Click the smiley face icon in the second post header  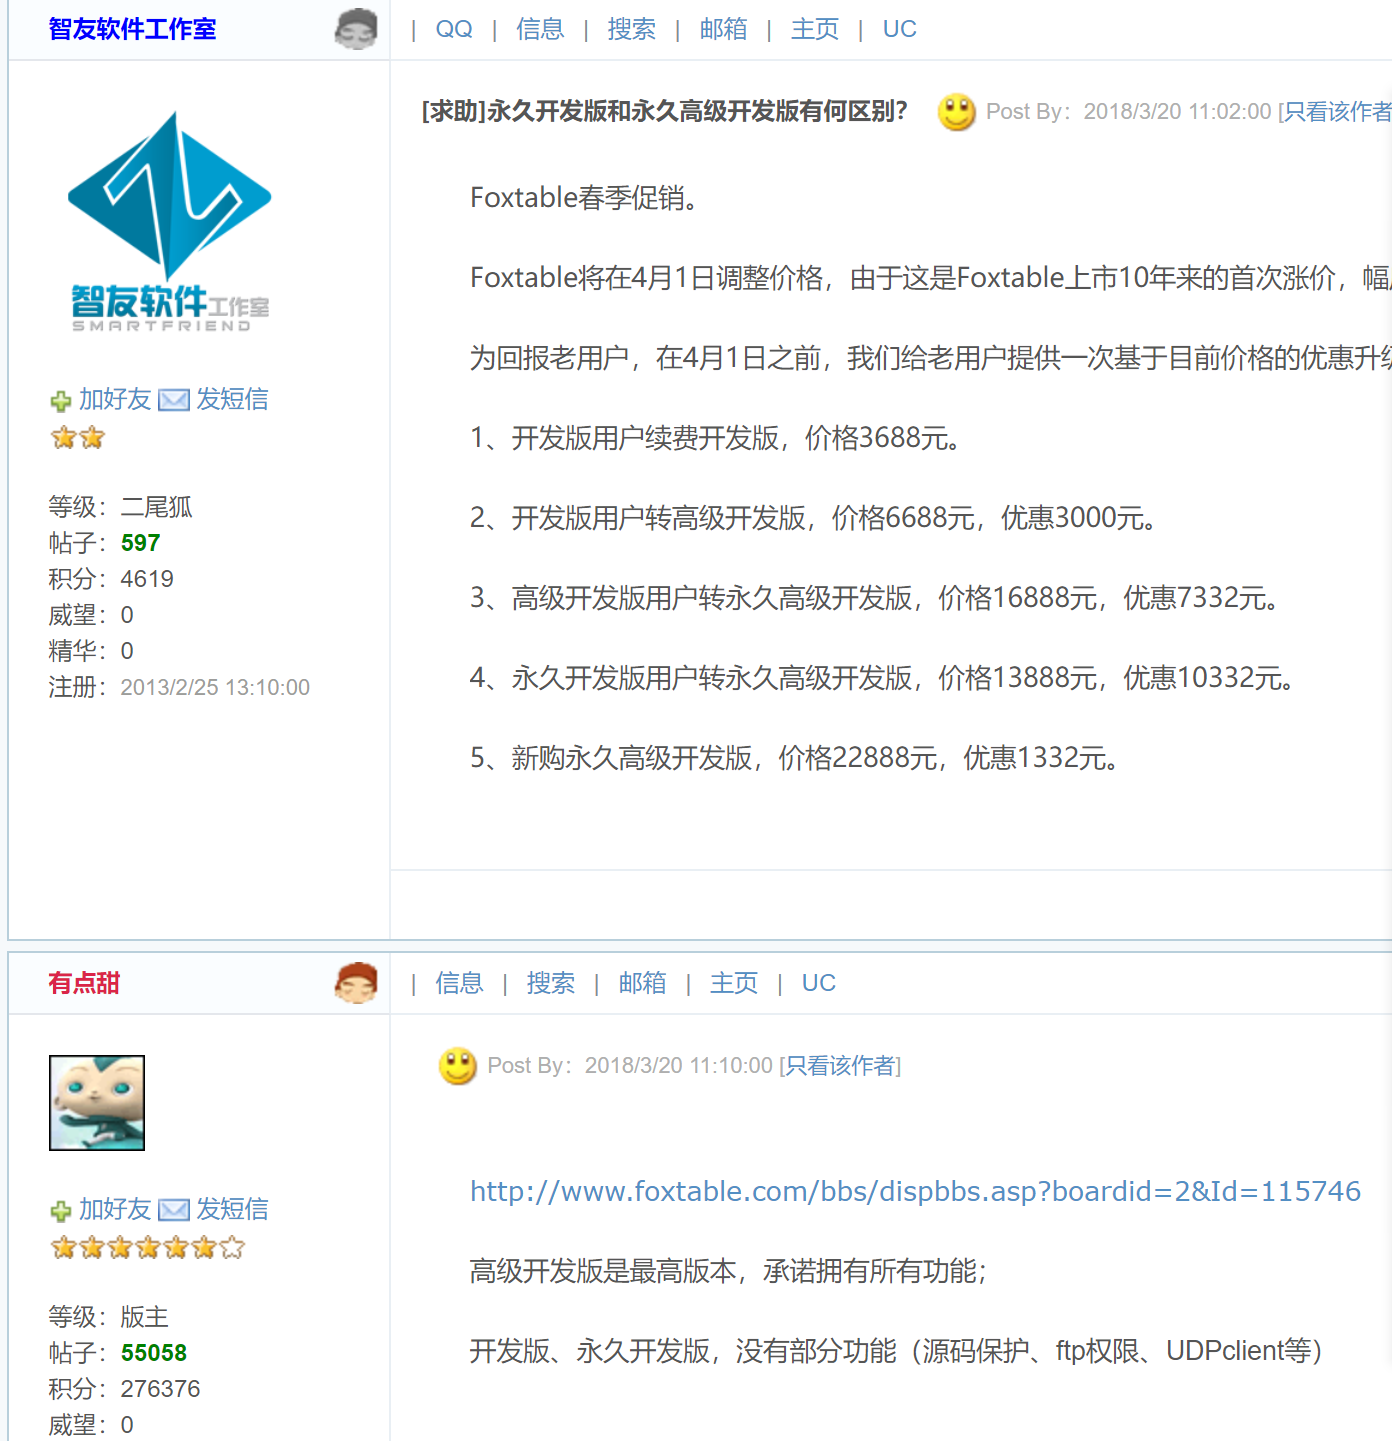[x=458, y=1066]
